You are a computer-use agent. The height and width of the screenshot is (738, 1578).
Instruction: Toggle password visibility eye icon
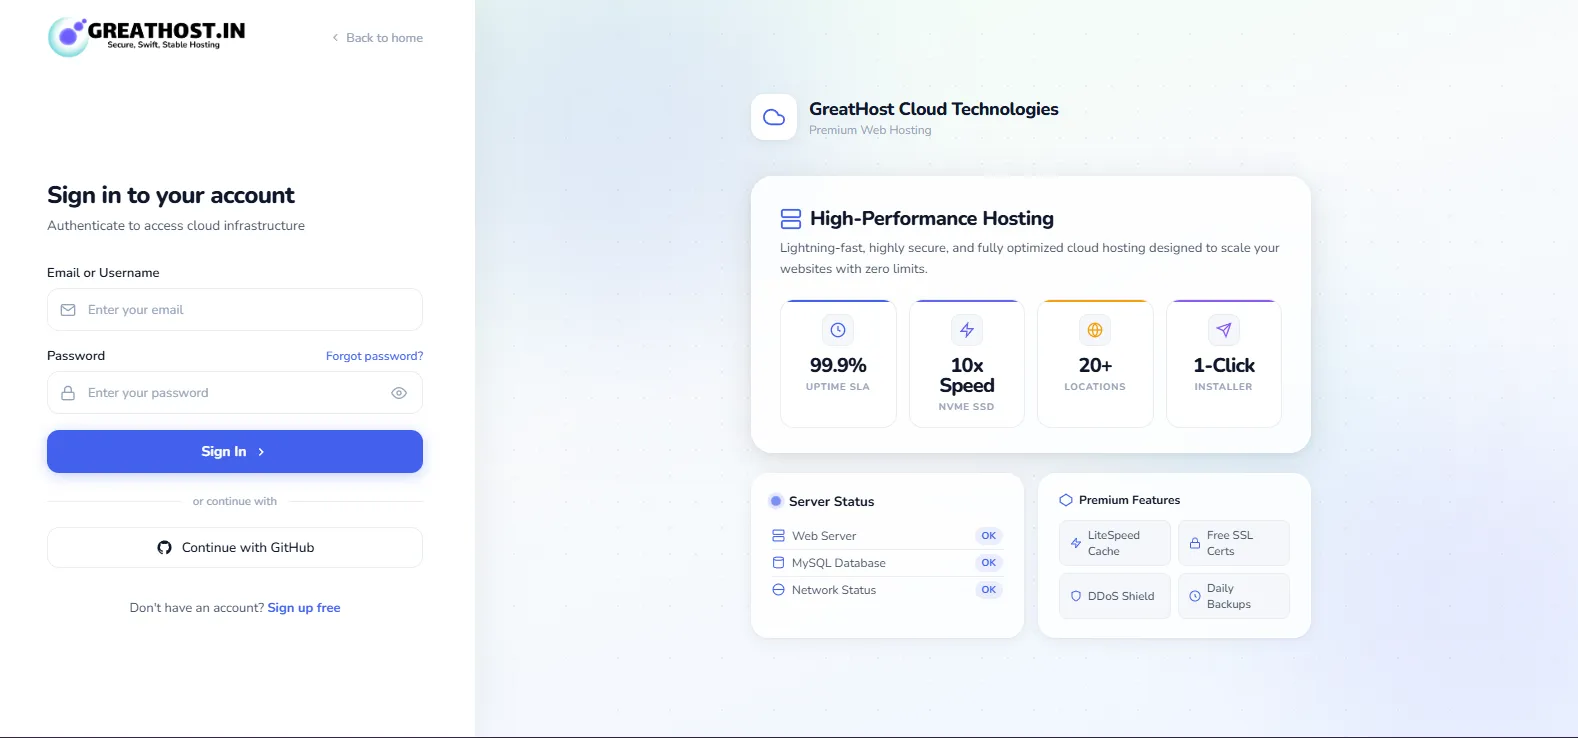coord(399,393)
